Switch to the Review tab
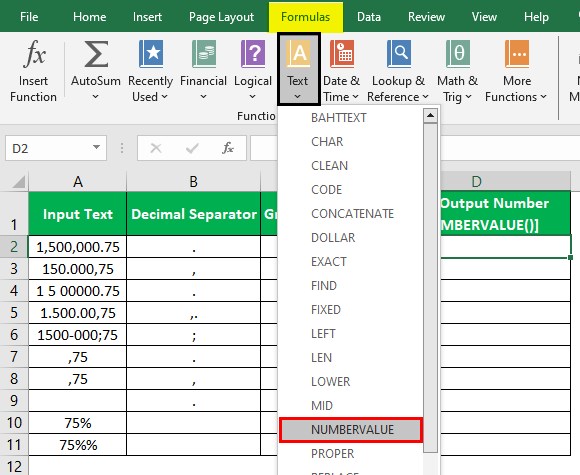This screenshot has width=580, height=475. pyautogui.click(x=426, y=17)
